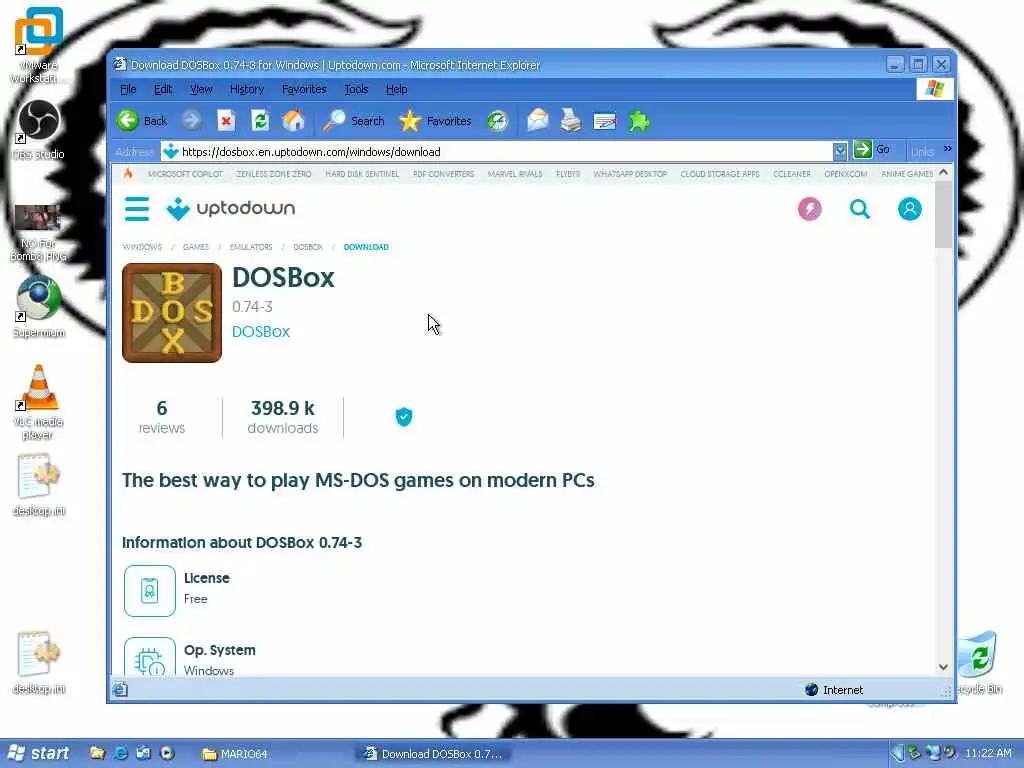Viewport: 1024px width, 768px height.
Task: Open the CCleaner link
Action: click(x=792, y=174)
